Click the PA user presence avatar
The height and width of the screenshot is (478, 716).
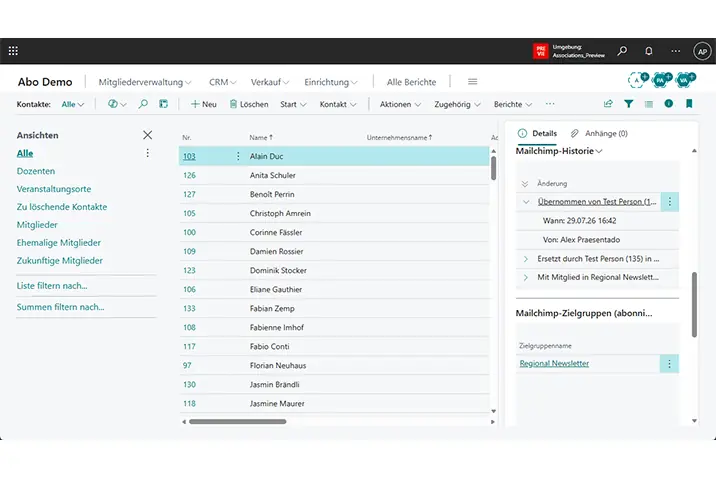[x=662, y=80]
